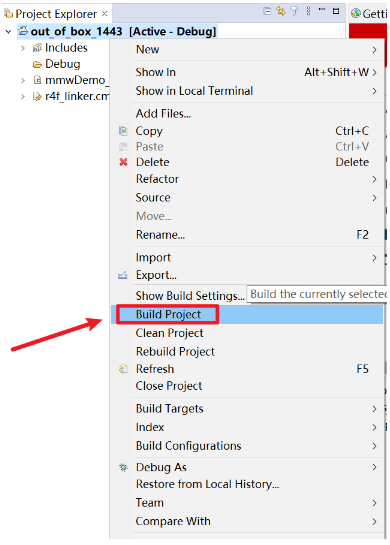390x545 pixels.
Task: Click Build Project in the context menu
Action: pos(247,315)
